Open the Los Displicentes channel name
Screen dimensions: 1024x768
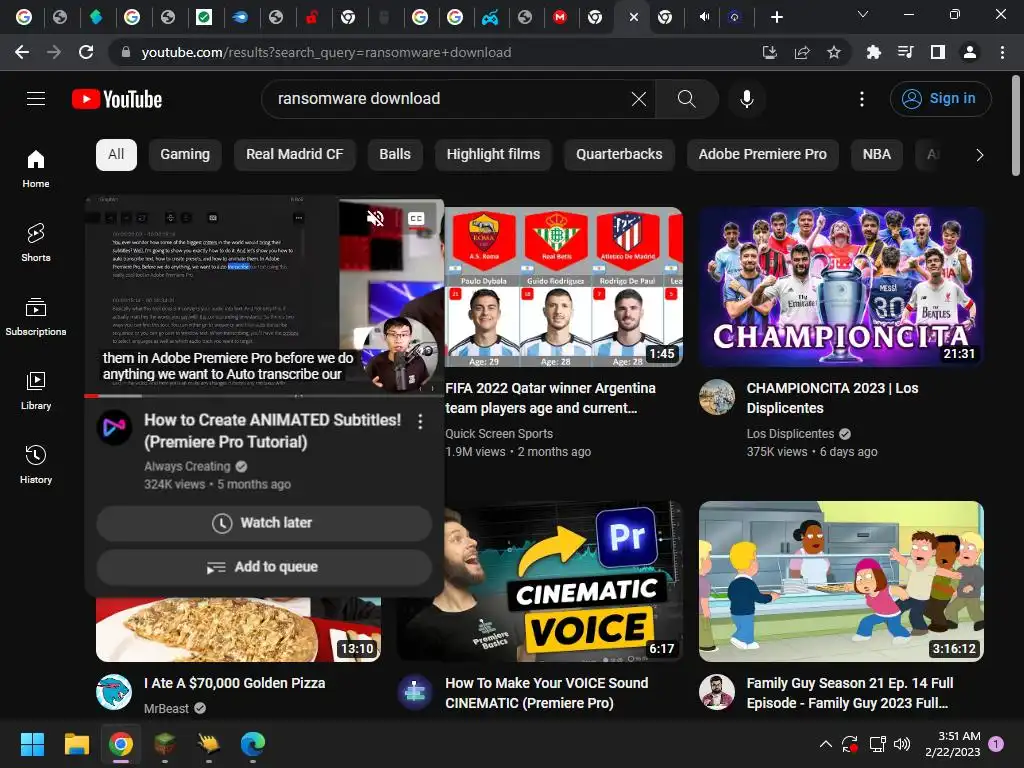click(x=790, y=434)
